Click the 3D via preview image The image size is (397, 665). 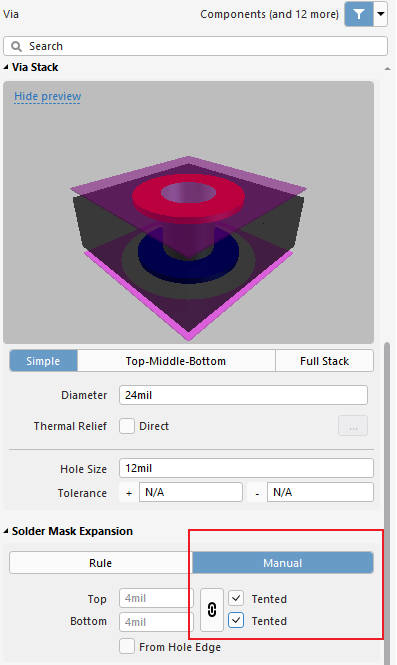(188, 212)
